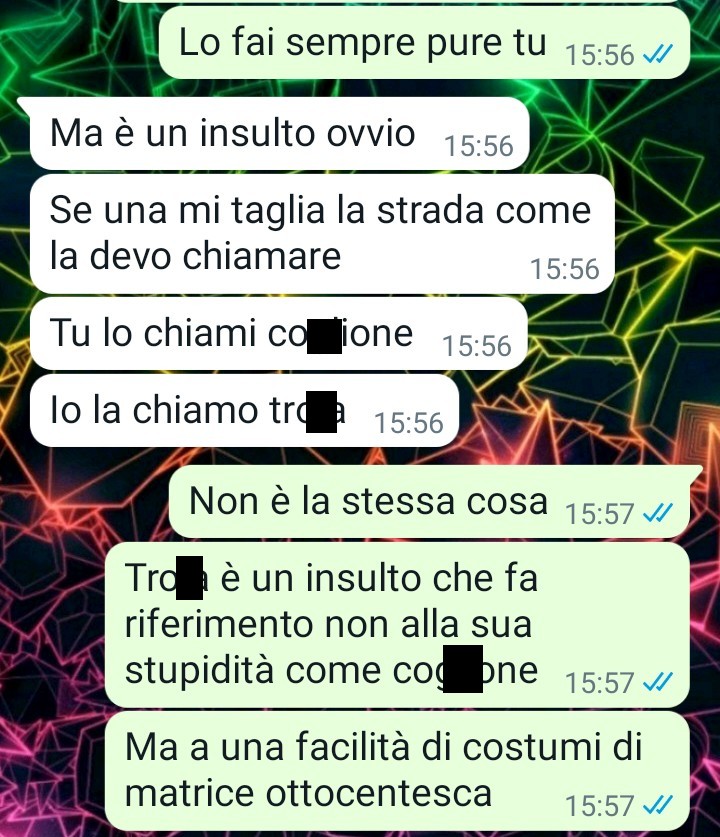Screen dimensions: 720x837
Task: Tap the black censor box in 'Tu lo chiami' message
Action: click(x=325, y=335)
